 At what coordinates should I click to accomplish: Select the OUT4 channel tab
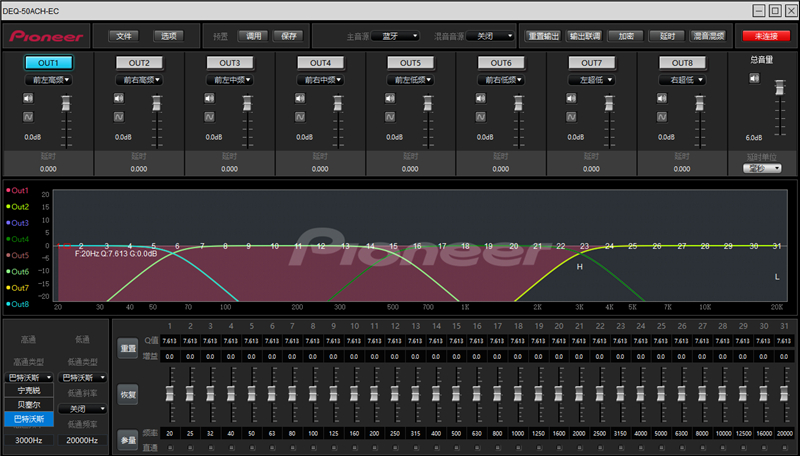[x=320, y=63]
